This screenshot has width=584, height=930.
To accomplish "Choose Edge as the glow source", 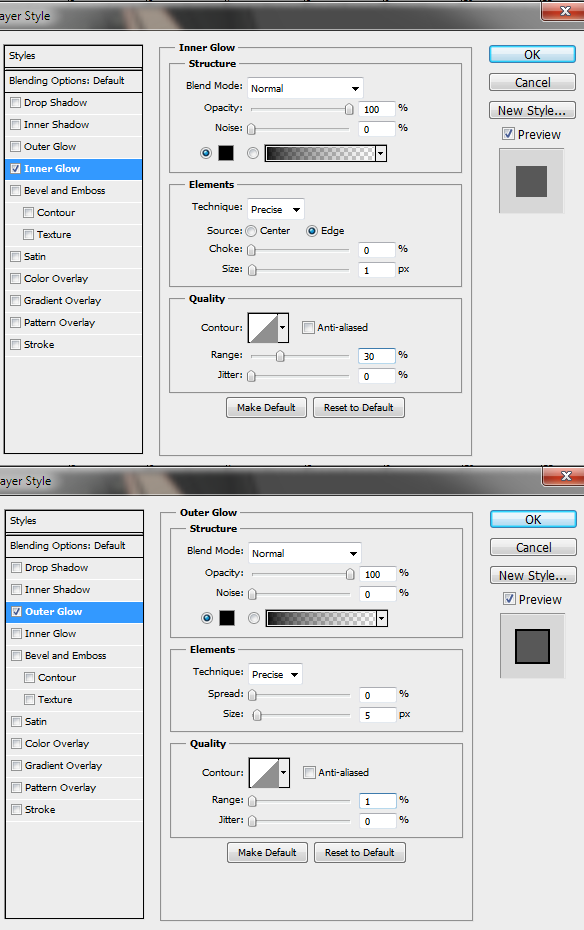I will pos(312,231).
